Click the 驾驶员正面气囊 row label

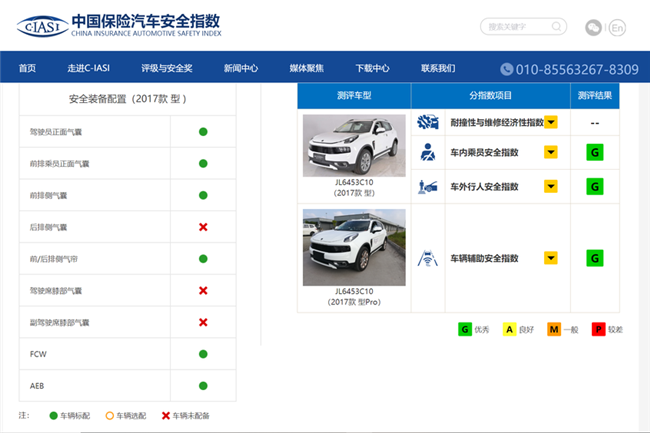(56, 132)
